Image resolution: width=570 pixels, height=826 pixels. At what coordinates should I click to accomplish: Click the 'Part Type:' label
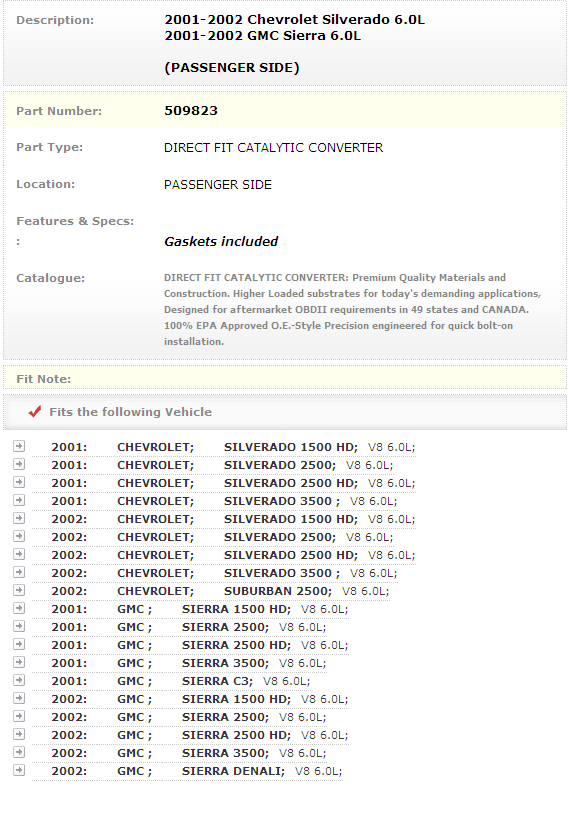50,148
